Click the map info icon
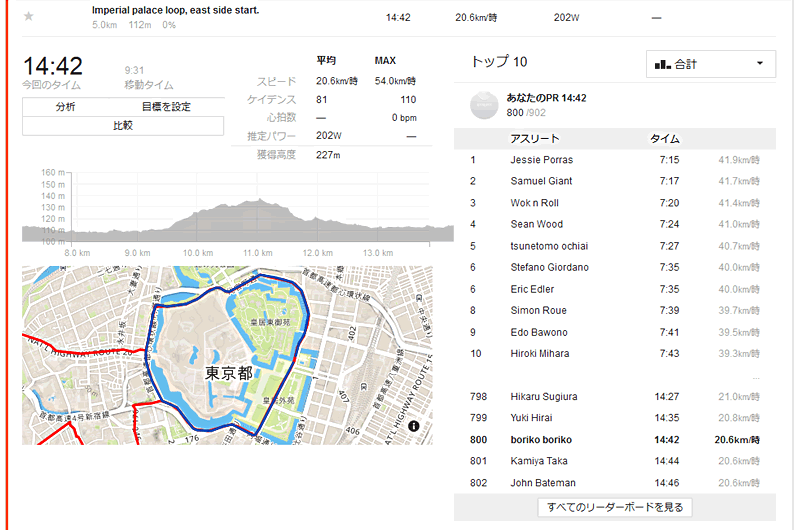 414,426
